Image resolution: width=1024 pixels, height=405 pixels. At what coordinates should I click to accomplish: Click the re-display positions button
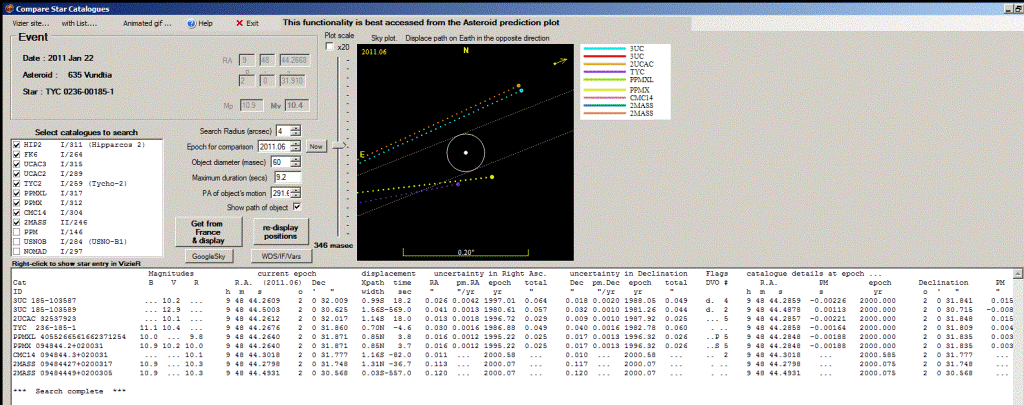point(281,231)
